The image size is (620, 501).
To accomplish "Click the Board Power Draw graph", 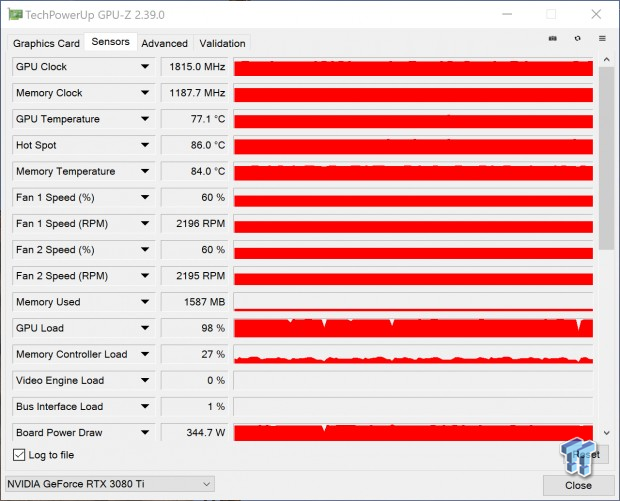I will click(413, 432).
